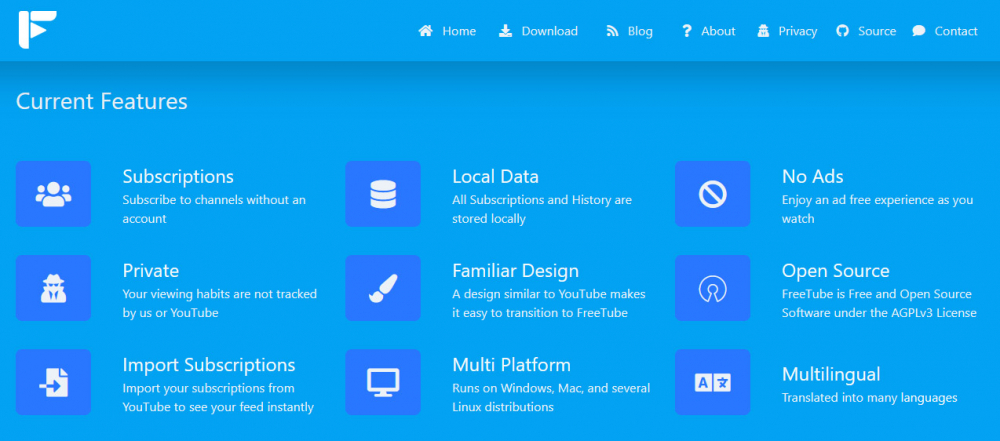Image resolution: width=1000 pixels, height=441 pixels.
Task: Click the Contact speech bubble icon
Action: [918, 31]
